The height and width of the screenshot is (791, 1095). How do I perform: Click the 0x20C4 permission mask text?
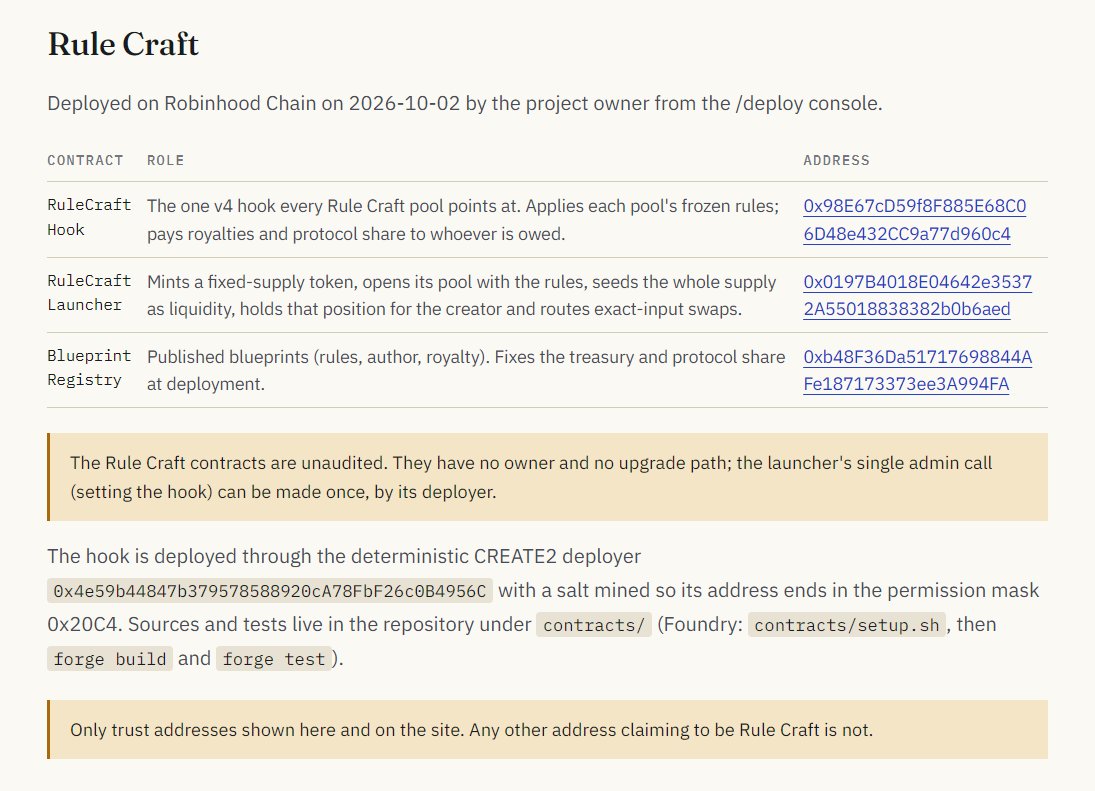[84, 625]
